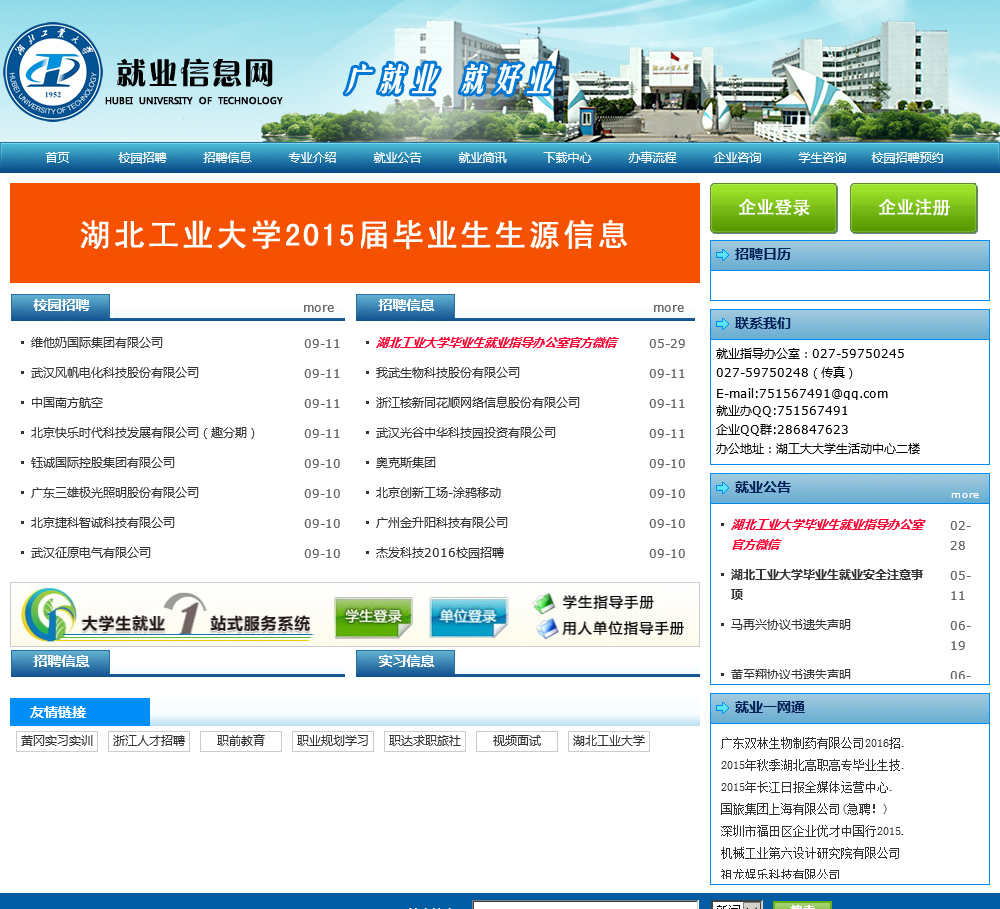Viewport: 1000px width, 909px height.
Task: Open the 首页 menu item
Action: click(x=57, y=158)
